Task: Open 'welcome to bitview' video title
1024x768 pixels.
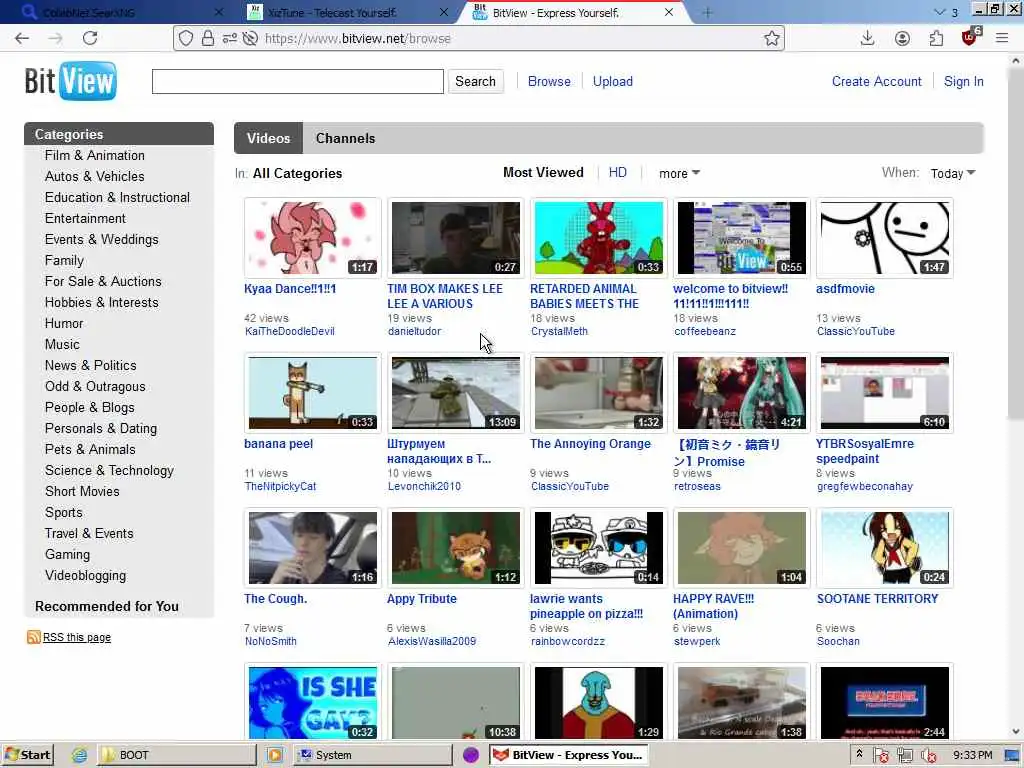Action: click(x=730, y=296)
